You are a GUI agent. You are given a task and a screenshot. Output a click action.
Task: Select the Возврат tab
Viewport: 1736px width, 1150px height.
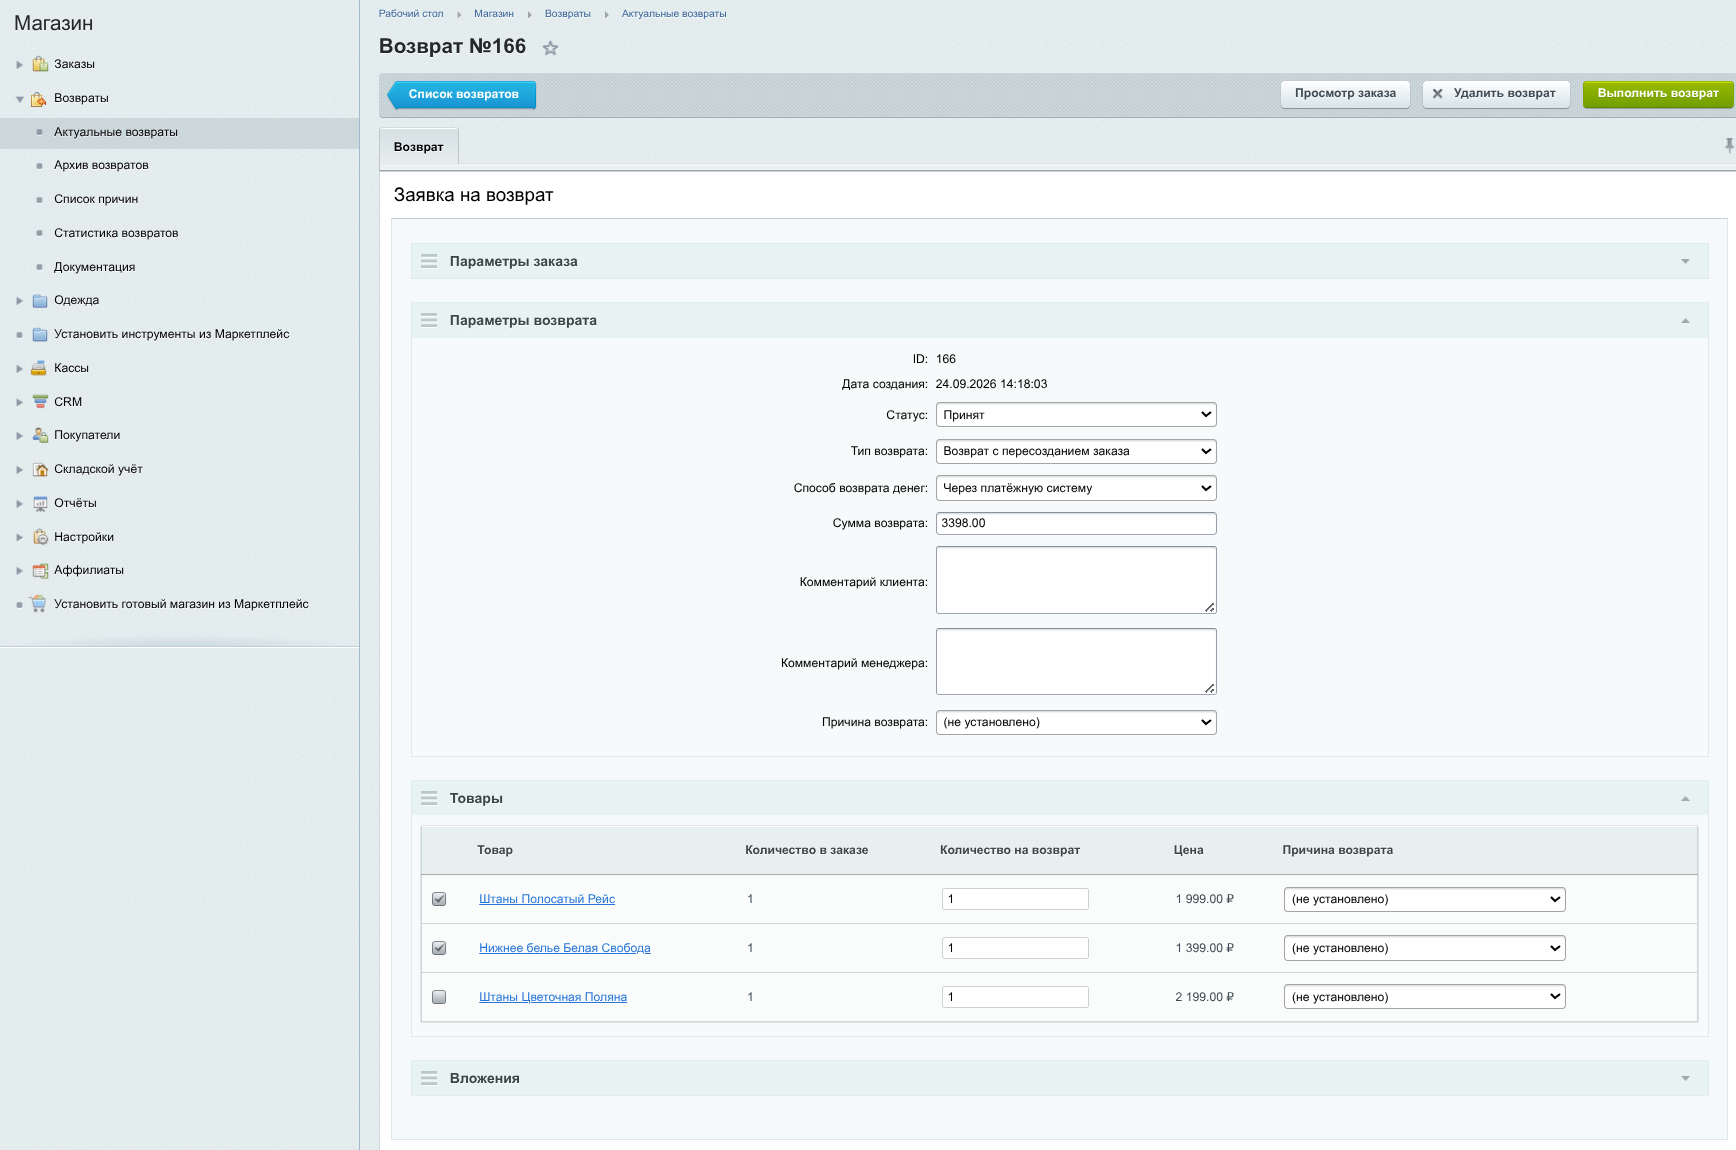[419, 147]
